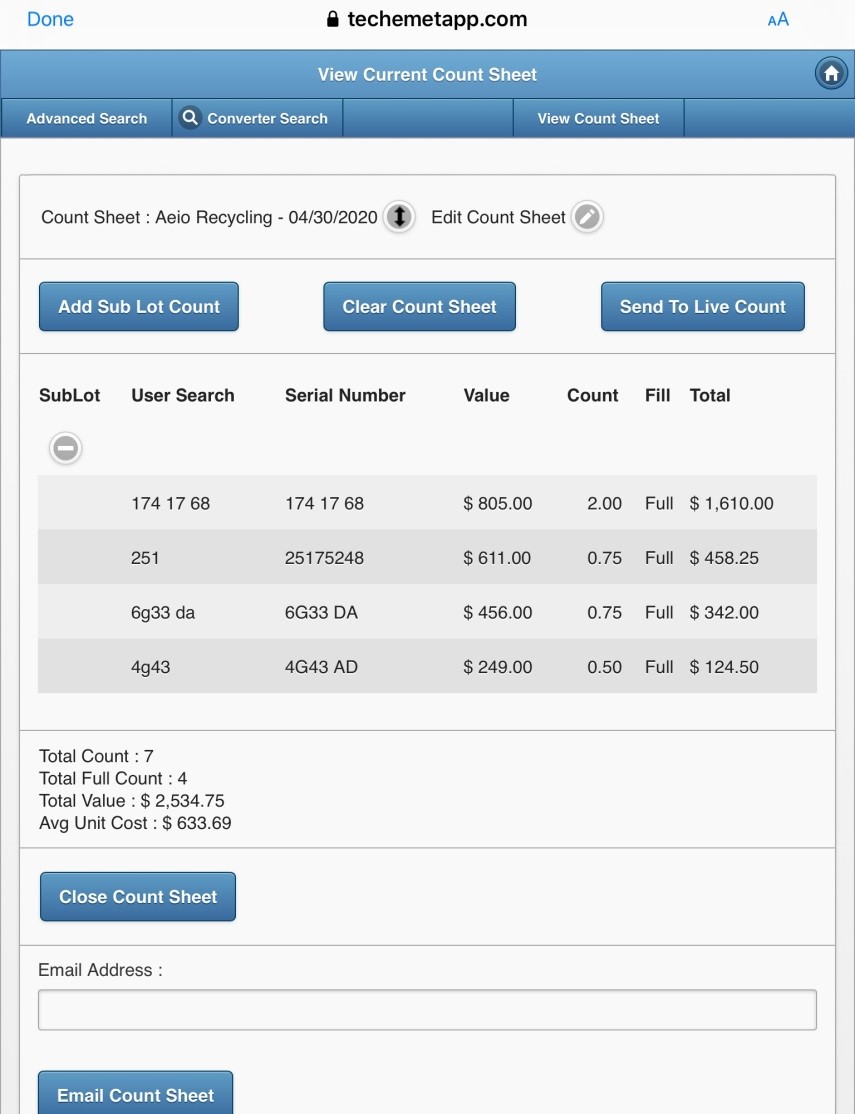Collapse sublot with the minus icon

click(x=66, y=448)
